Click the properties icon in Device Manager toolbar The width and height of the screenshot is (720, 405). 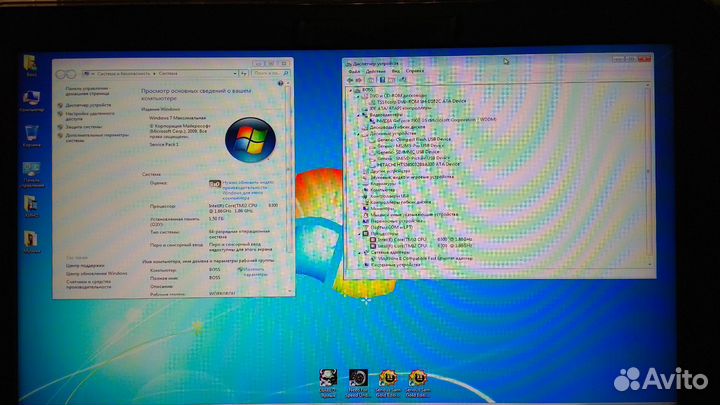pyautogui.click(x=371, y=80)
